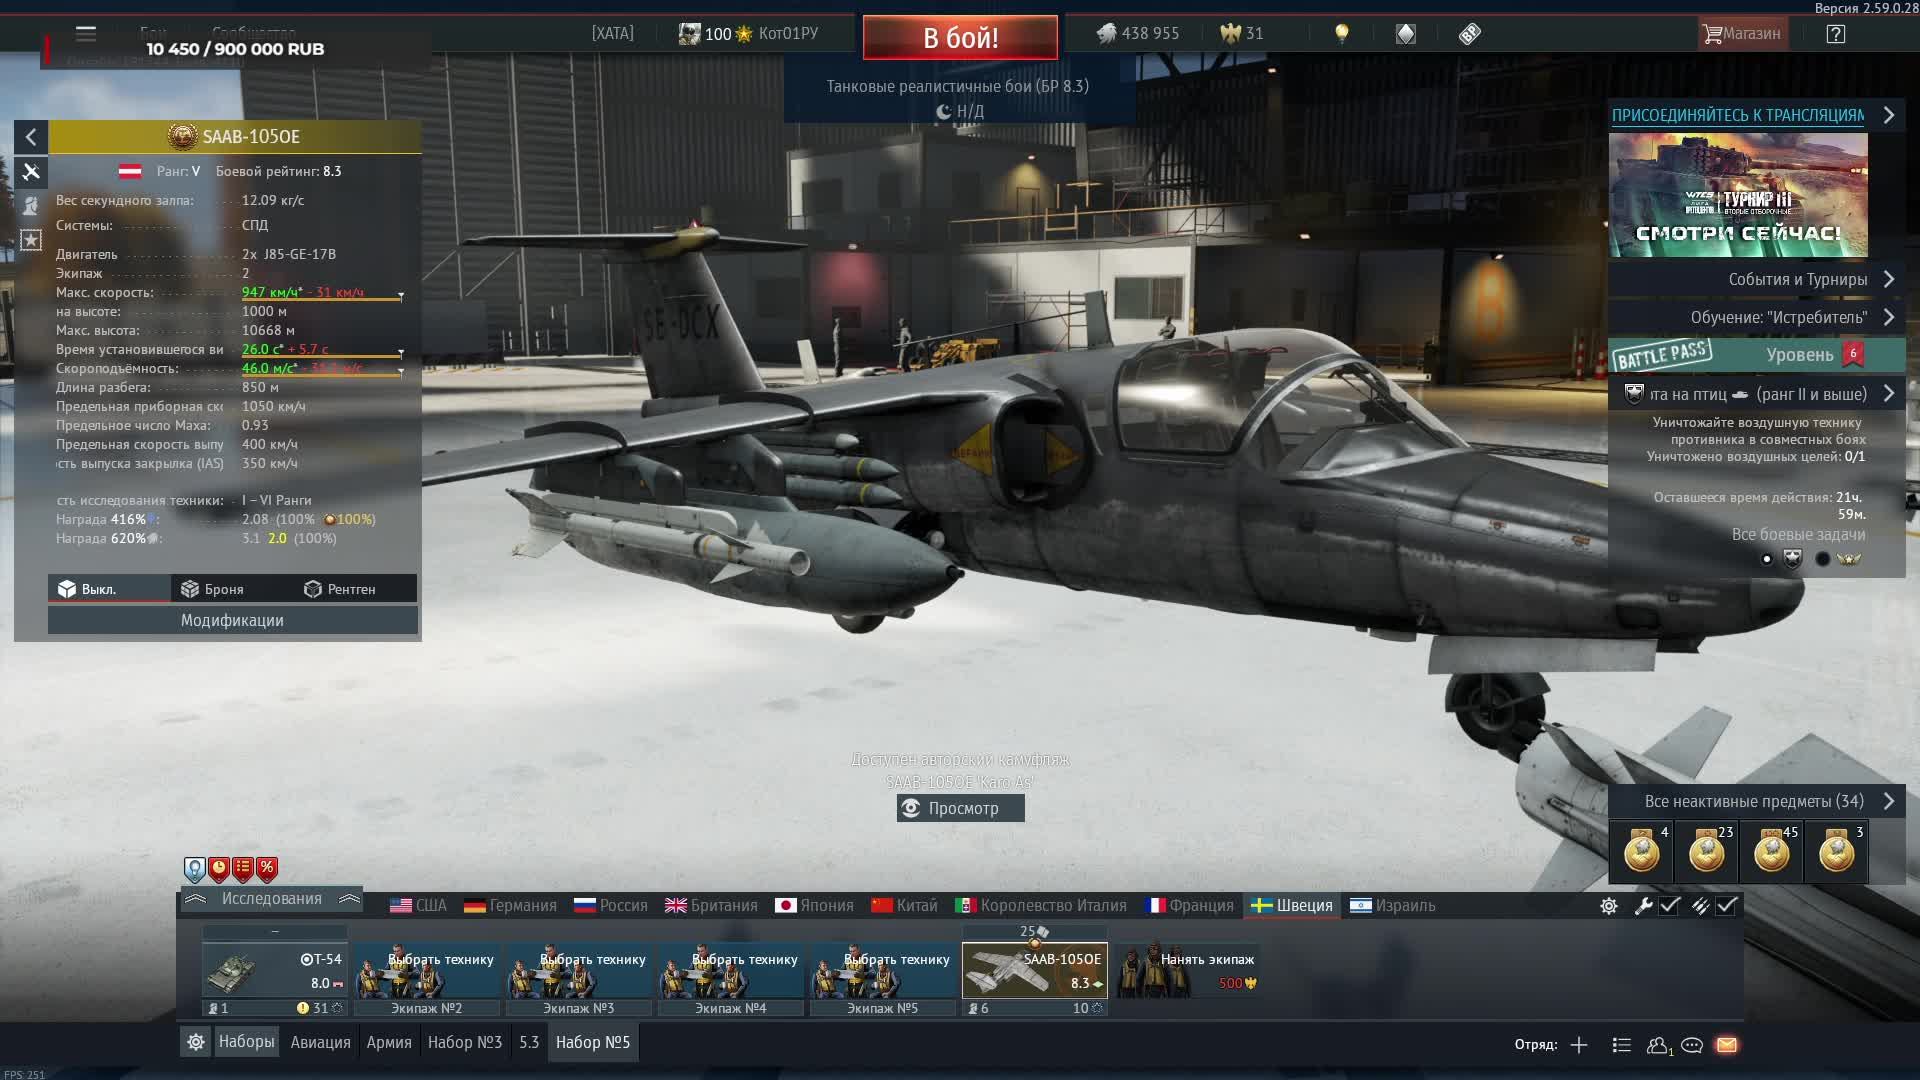Viewport: 1920px width, 1080px height.
Task: Switch to the США nation tab
Action: pos(418,906)
